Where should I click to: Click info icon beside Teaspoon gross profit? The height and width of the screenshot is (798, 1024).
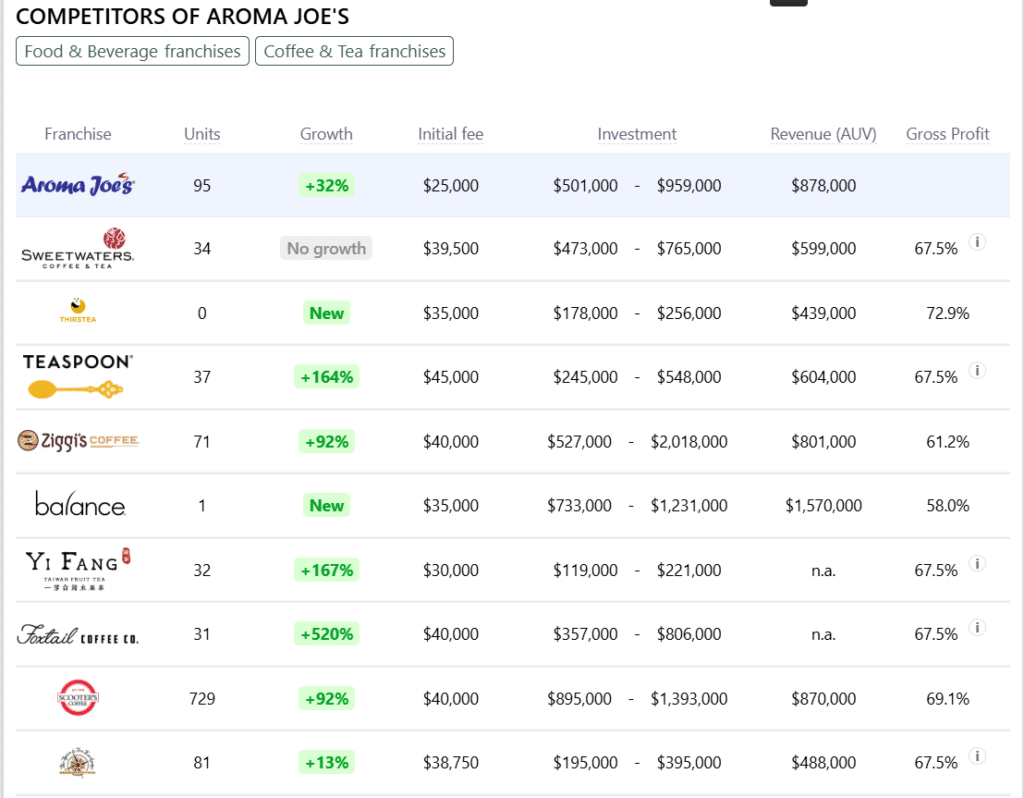pyautogui.click(x=977, y=370)
